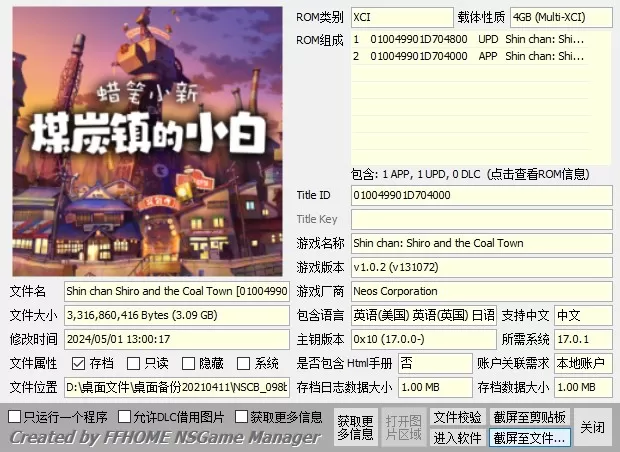Image resolution: width=620 pixels, height=452 pixels.
Task: Click the 文件名 file name field
Action: (177, 291)
